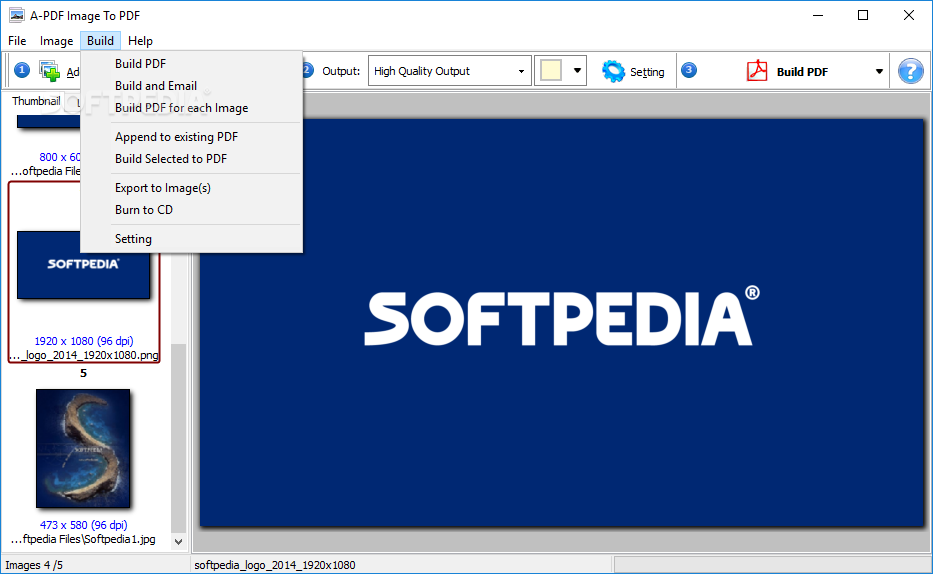Screen dimensions: 933x574
Task: Switch to the Thumbnail tab
Action: [x=36, y=101]
